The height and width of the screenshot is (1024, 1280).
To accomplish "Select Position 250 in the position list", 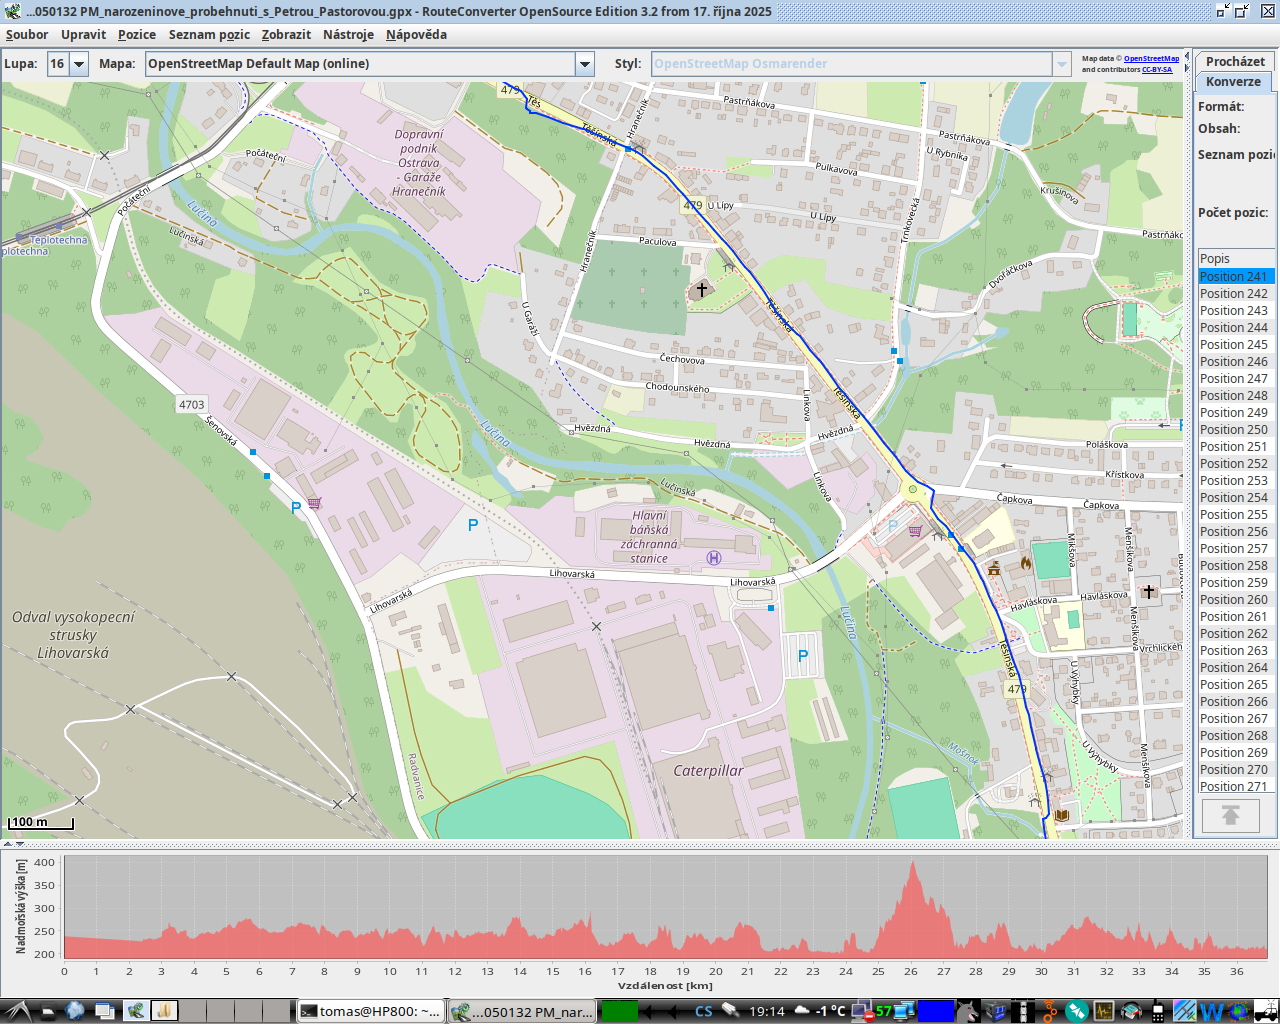I will tap(1234, 429).
